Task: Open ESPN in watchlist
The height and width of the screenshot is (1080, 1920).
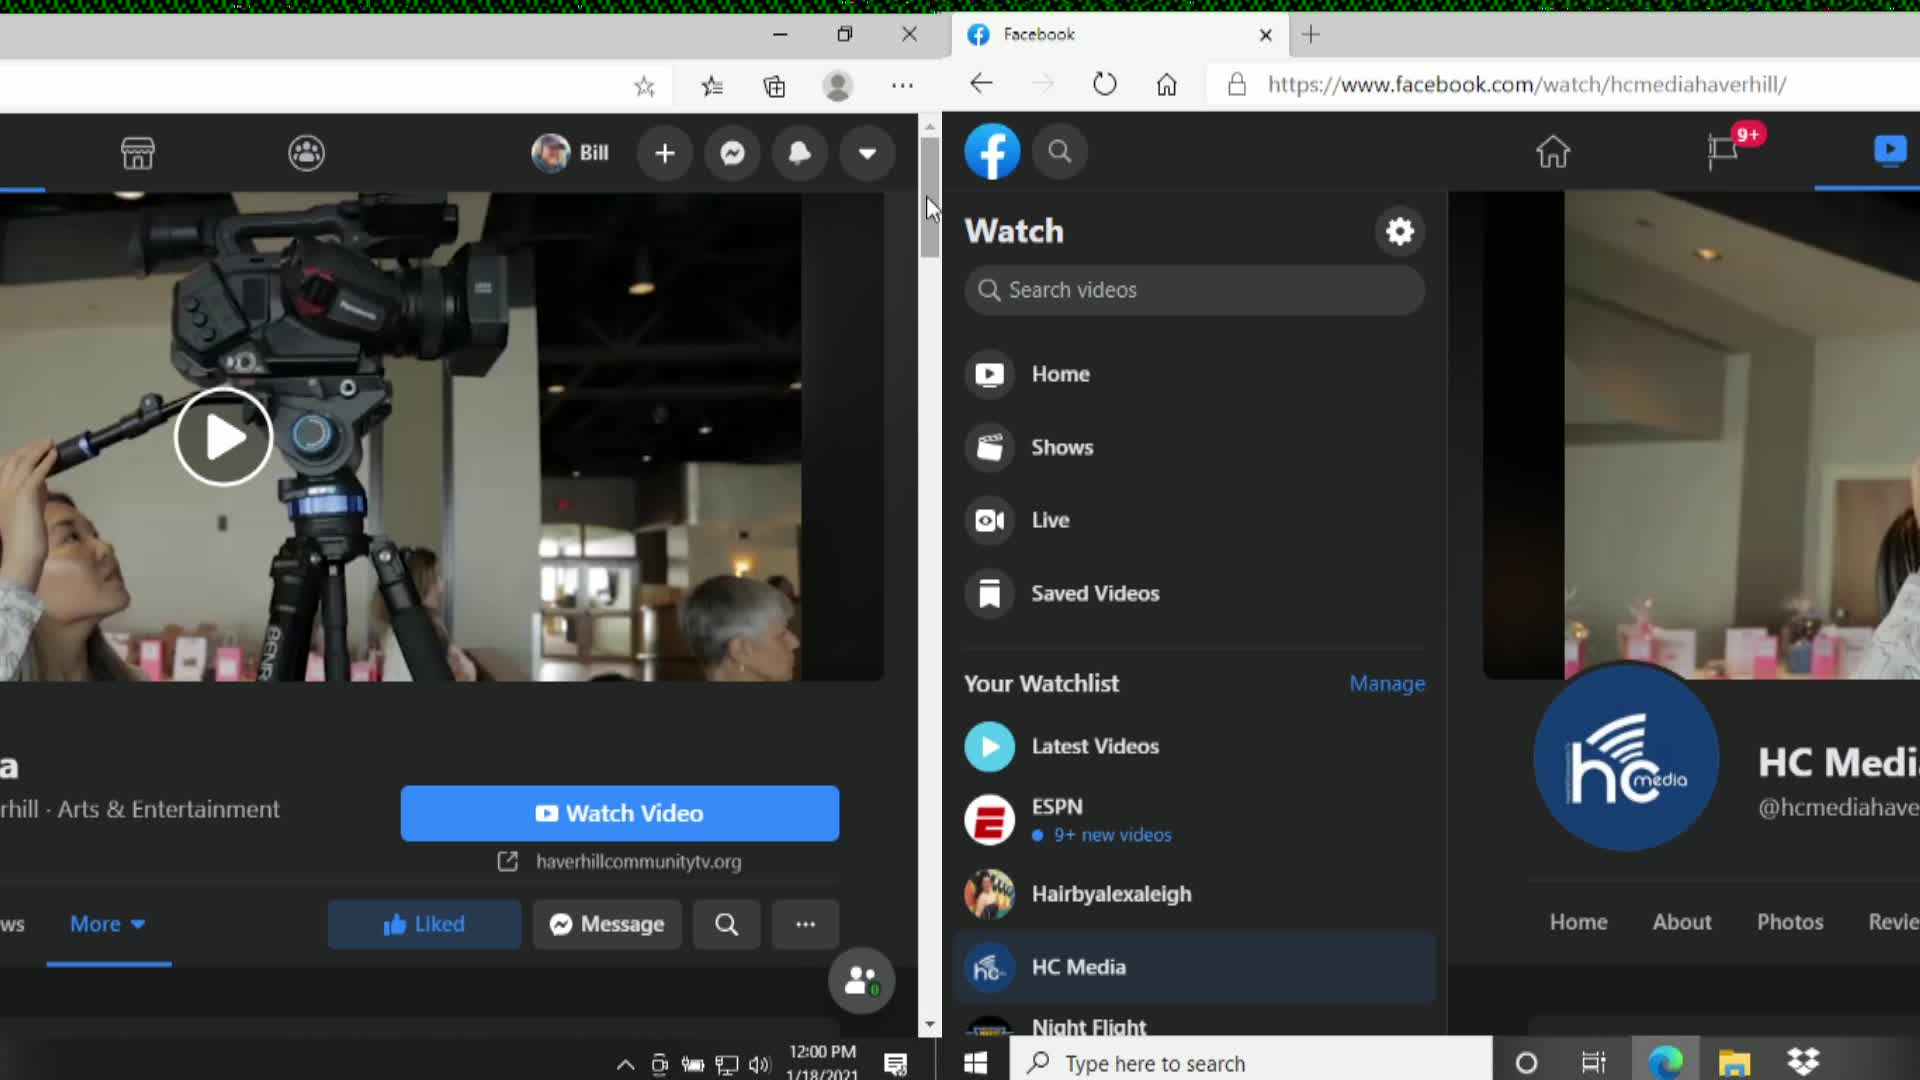Action: pos(1194,820)
